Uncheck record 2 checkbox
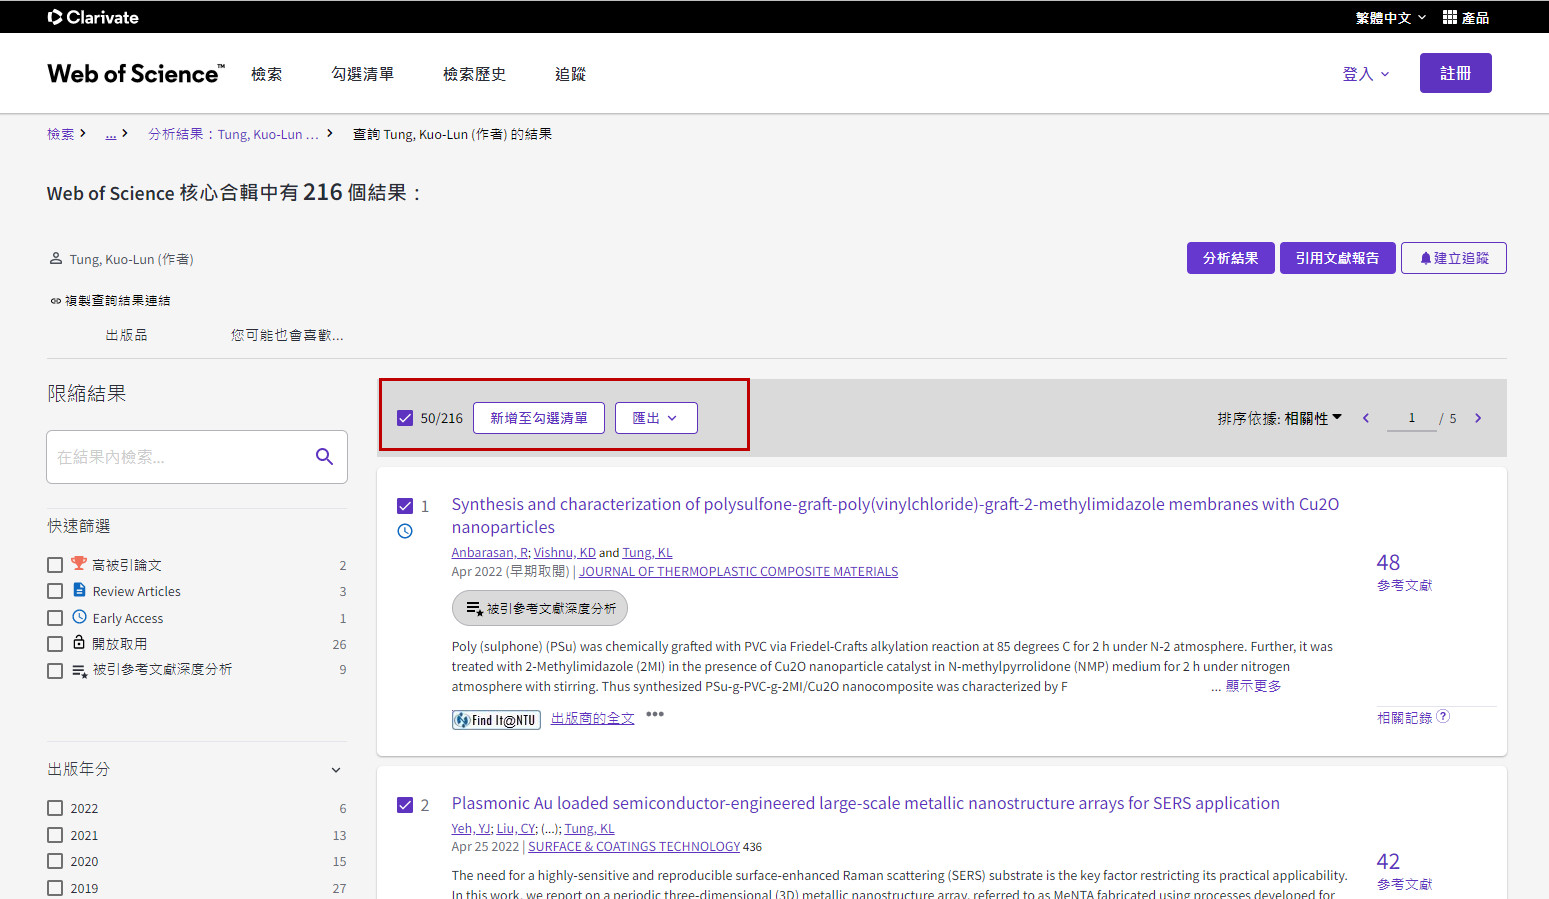The height and width of the screenshot is (899, 1549). click(x=405, y=805)
